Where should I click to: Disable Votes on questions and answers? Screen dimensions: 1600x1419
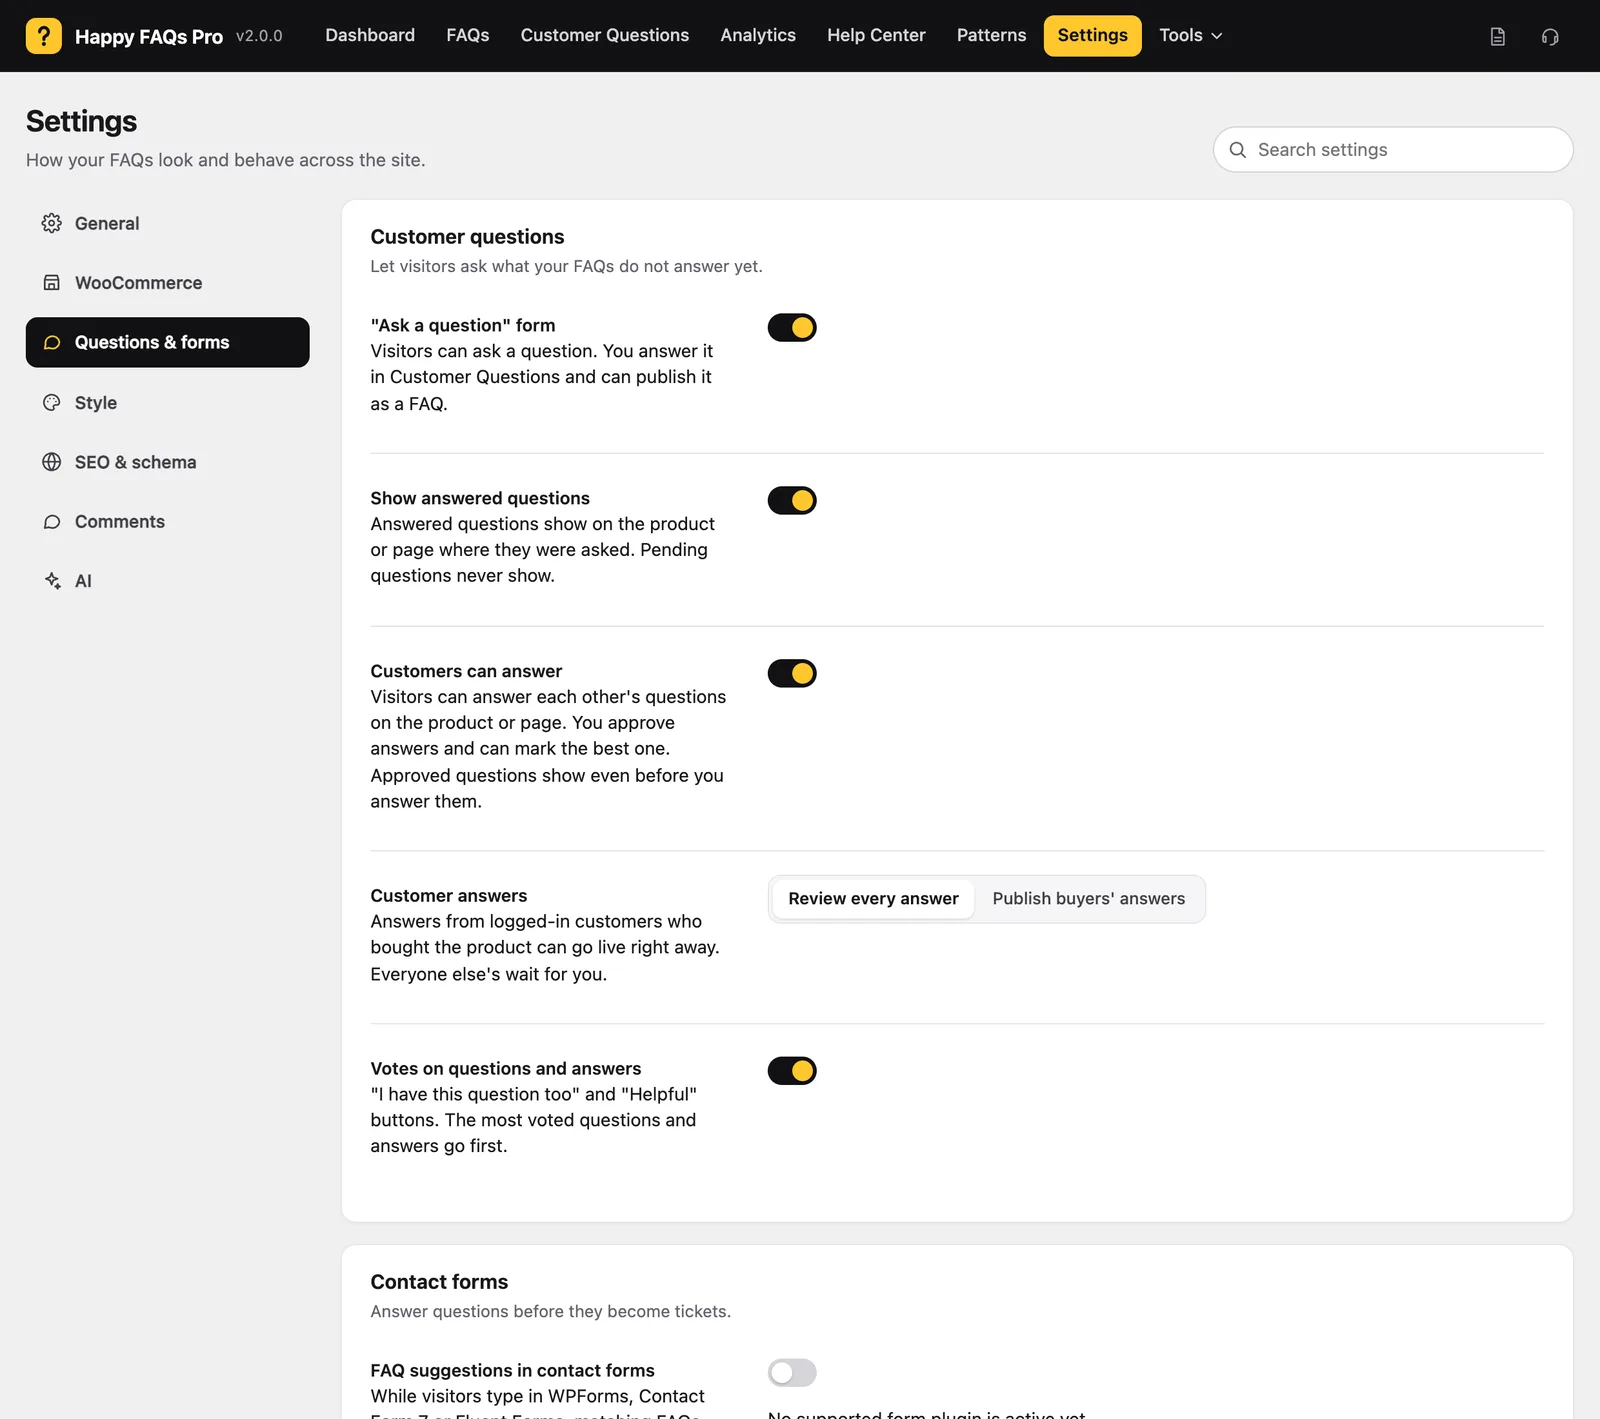792,1071
